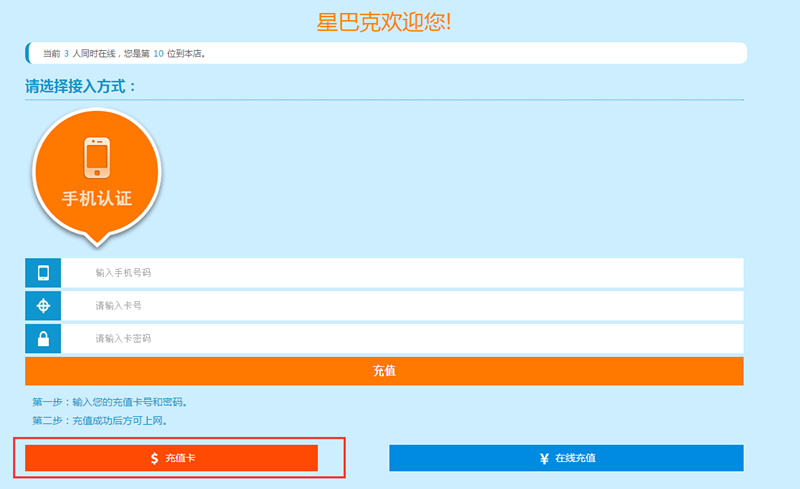Viewport: 800px width, 489px height.
Task: Click the 第二步 instruction text
Action: click(x=100, y=421)
